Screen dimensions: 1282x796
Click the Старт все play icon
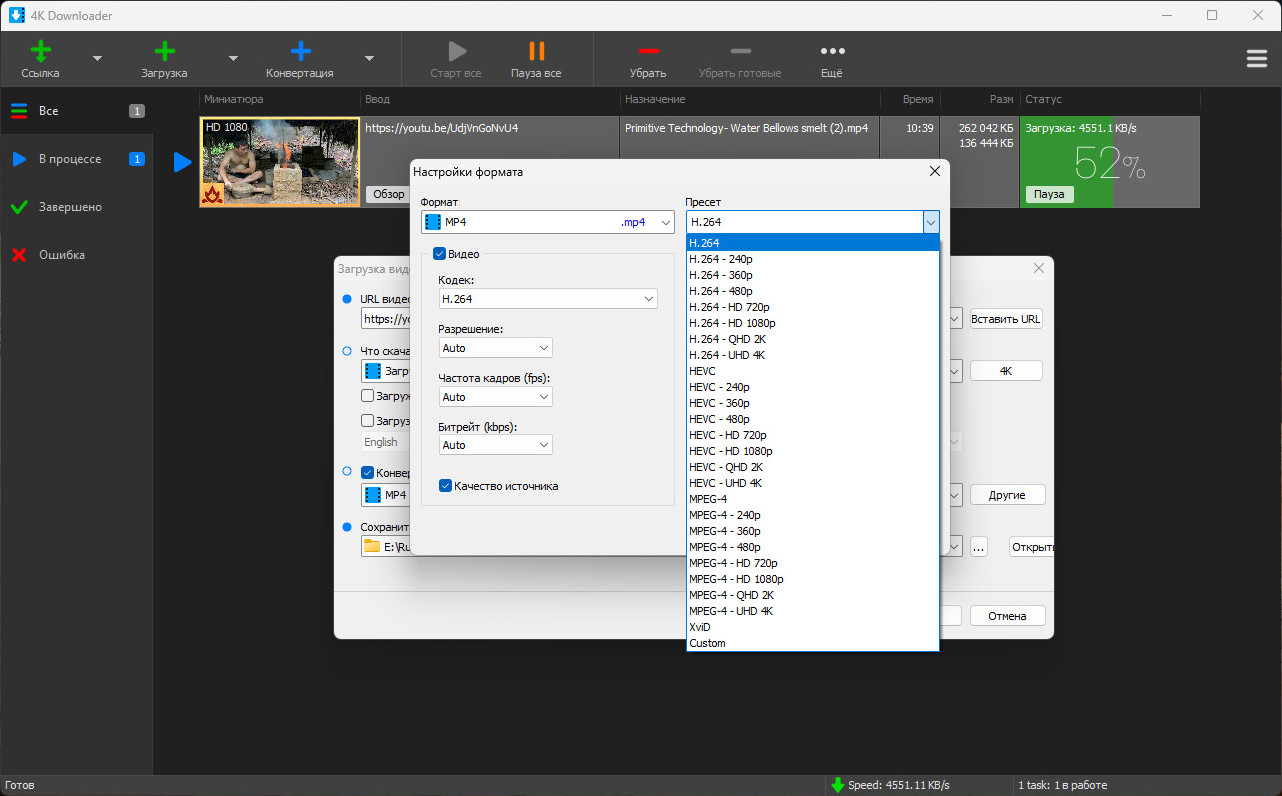tap(456, 52)
